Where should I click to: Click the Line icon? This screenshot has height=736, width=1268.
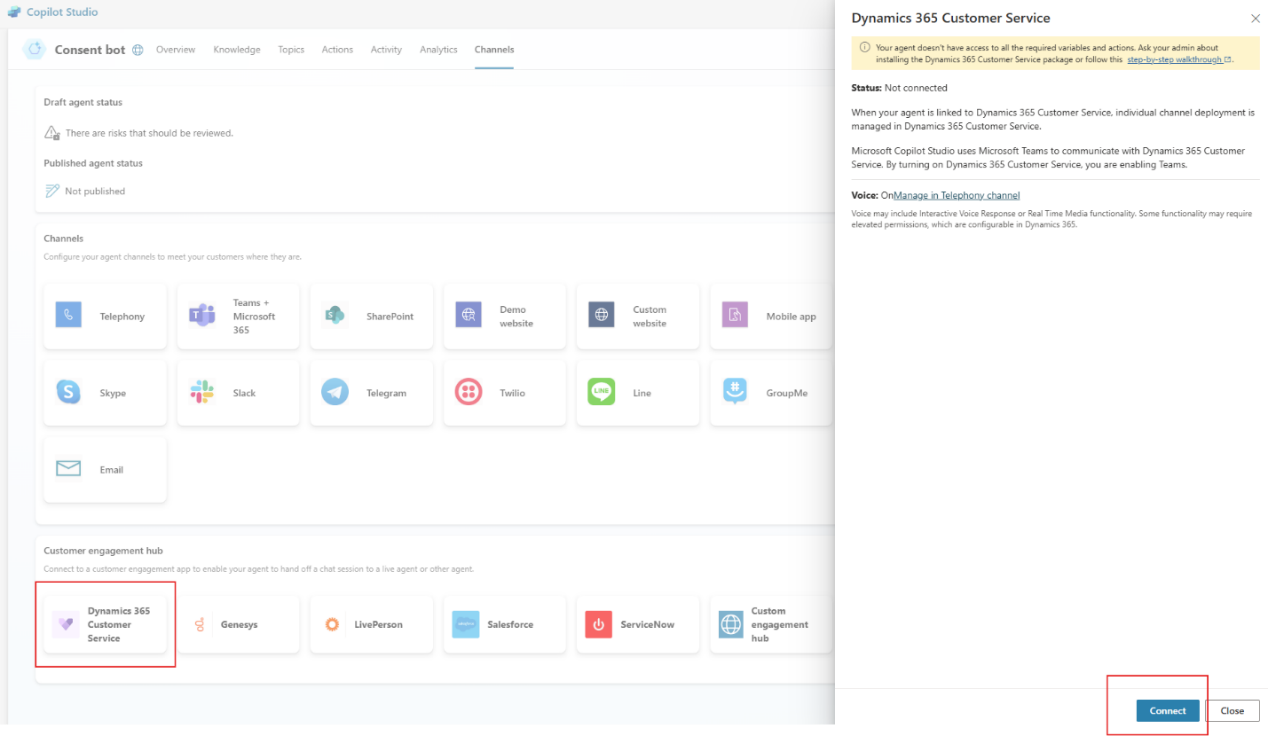(x=601, y=392)
